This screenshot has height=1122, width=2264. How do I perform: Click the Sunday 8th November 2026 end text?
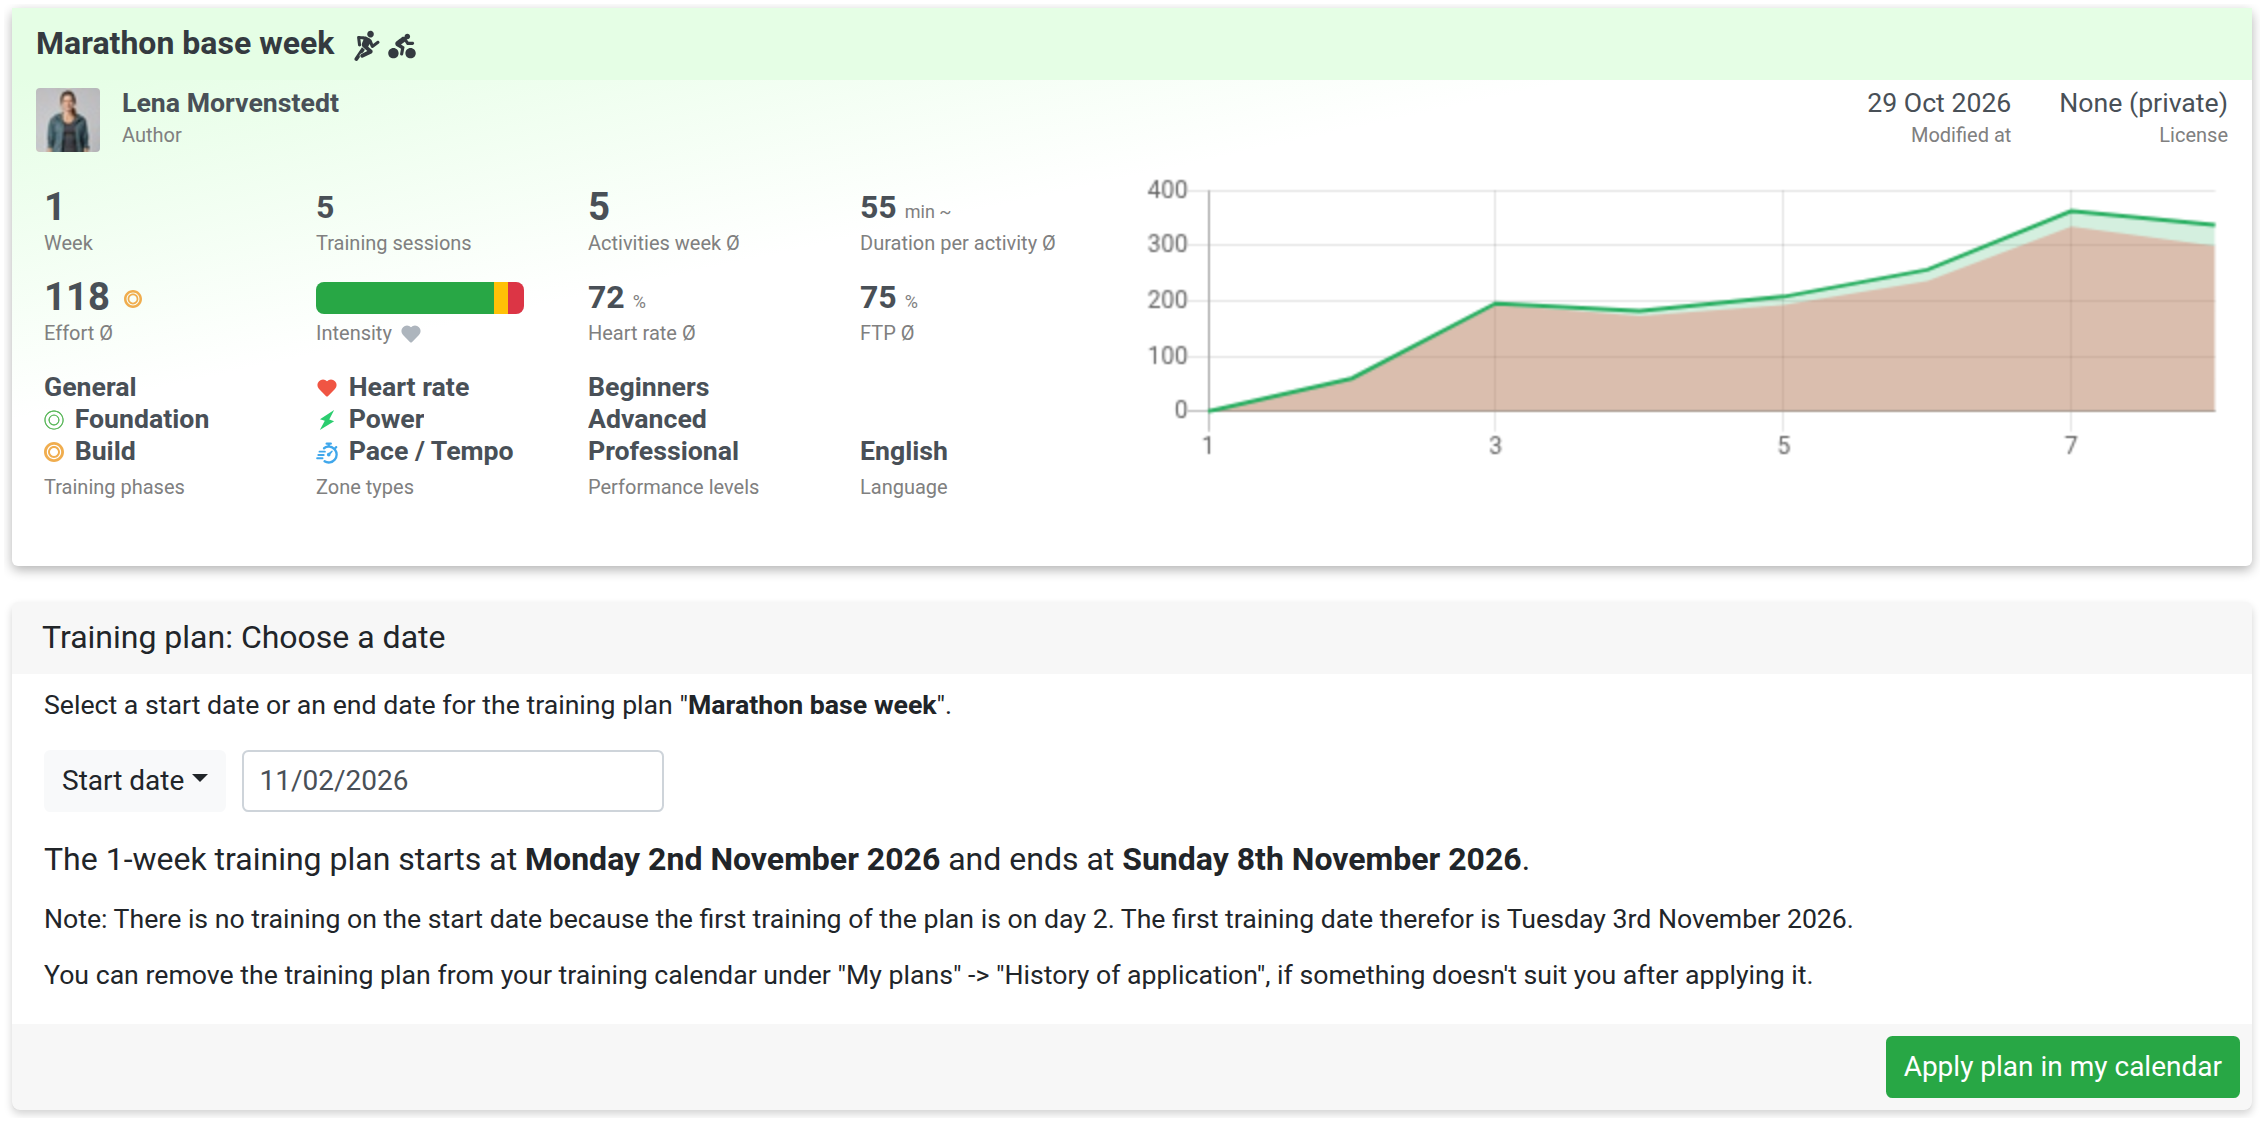1322,859
